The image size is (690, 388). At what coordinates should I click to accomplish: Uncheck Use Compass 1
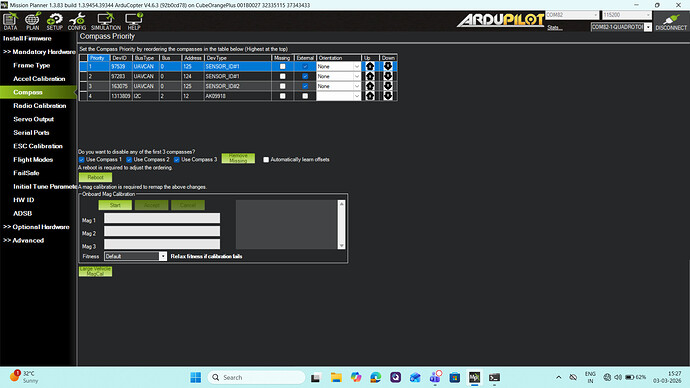pyautogui.click(x=81, y=160)
